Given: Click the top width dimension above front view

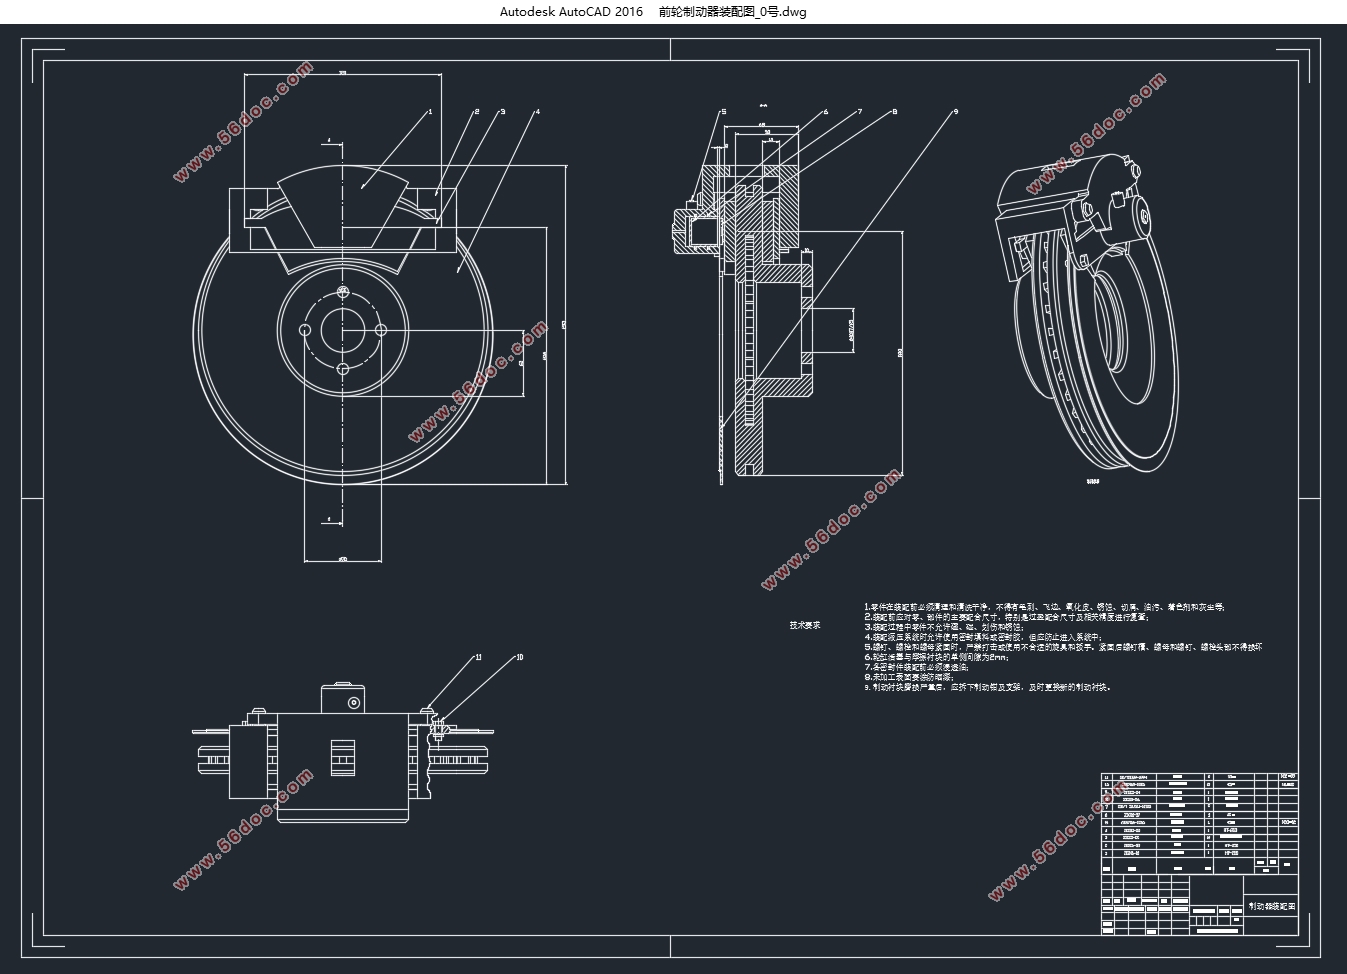Looking at the screenshot, I should click(342, 73).
